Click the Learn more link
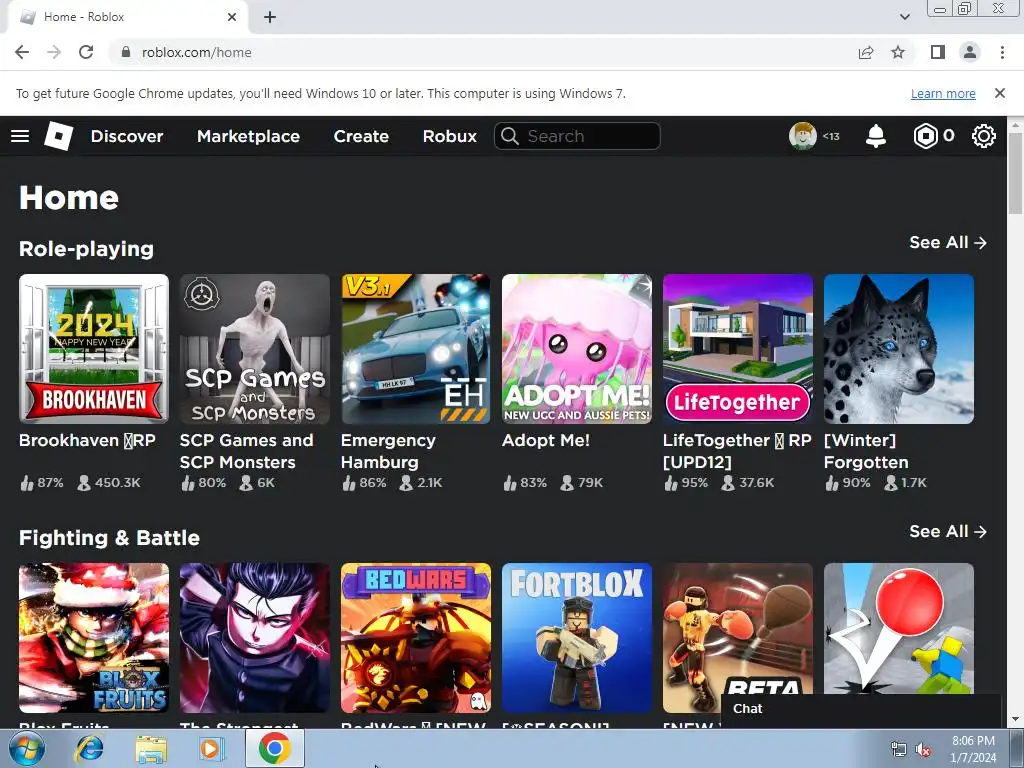 point(943,93)
